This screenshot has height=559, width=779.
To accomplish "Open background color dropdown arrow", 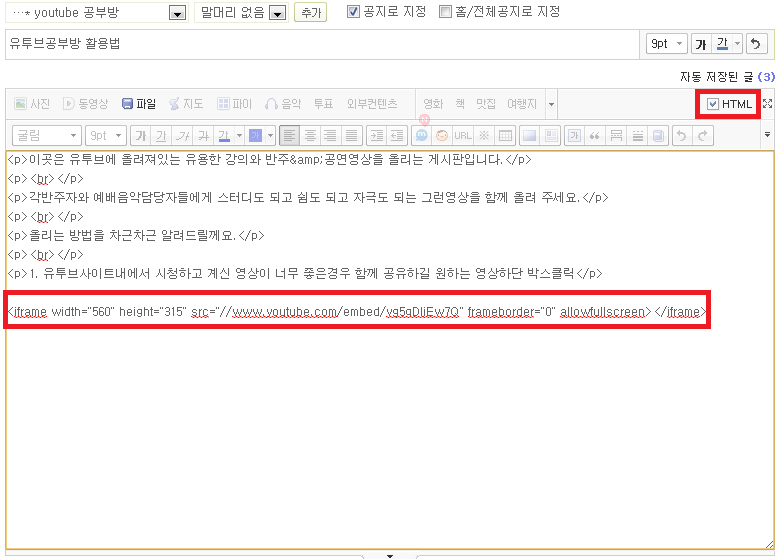I will point(271,136).
